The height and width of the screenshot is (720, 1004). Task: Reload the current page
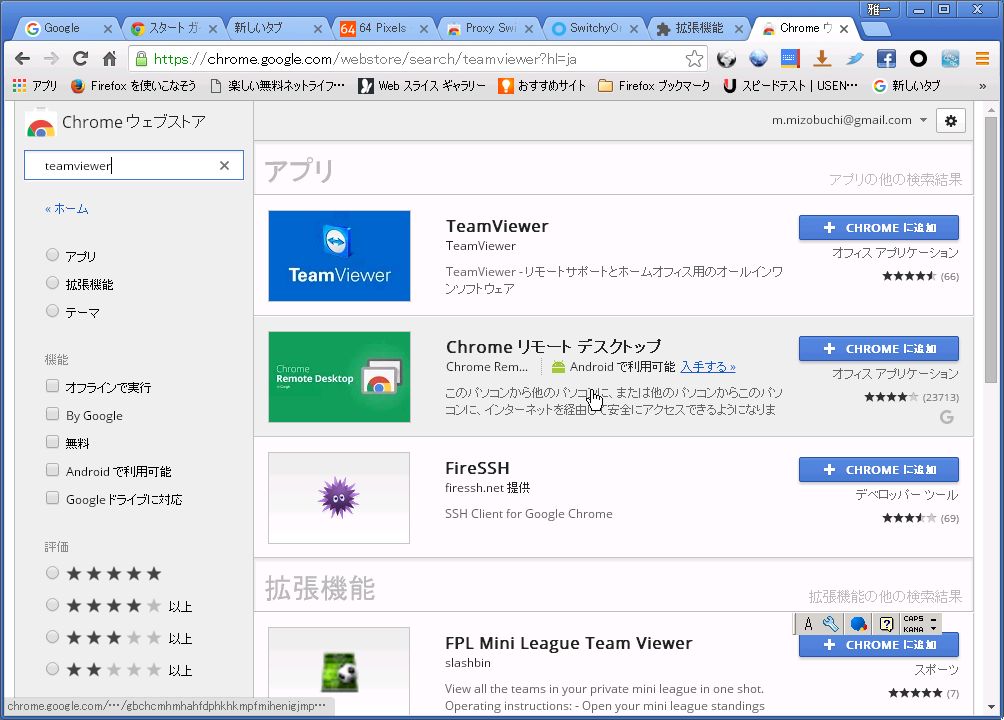[80, 59]
